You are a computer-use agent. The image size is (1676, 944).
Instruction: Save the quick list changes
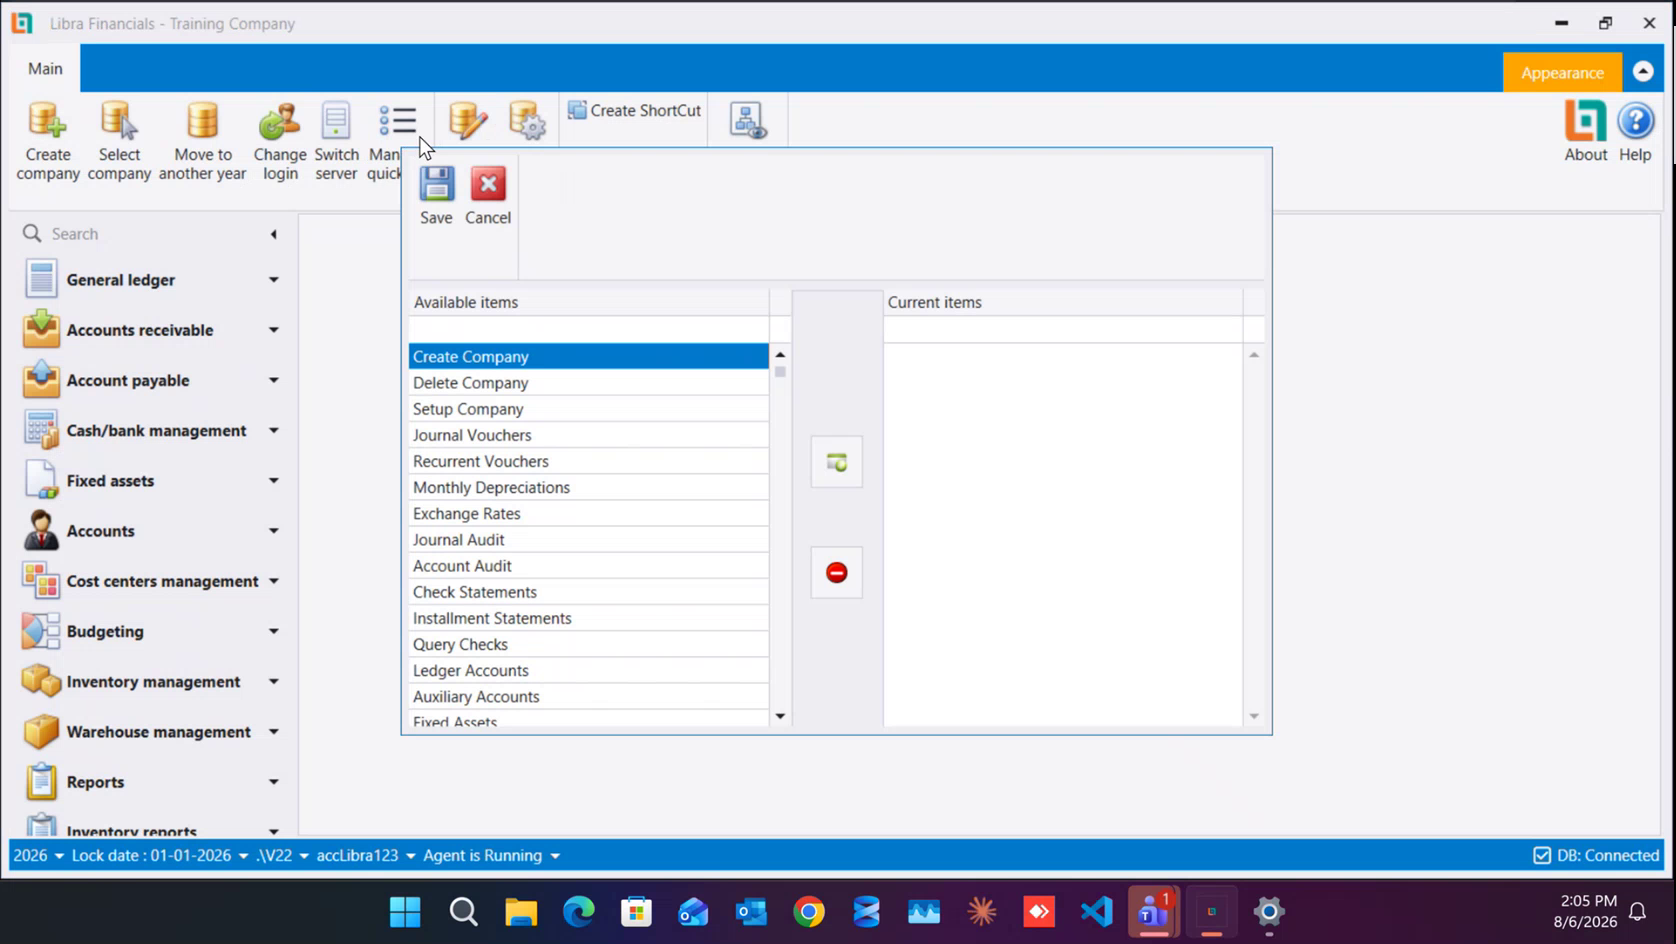[436, 195]
